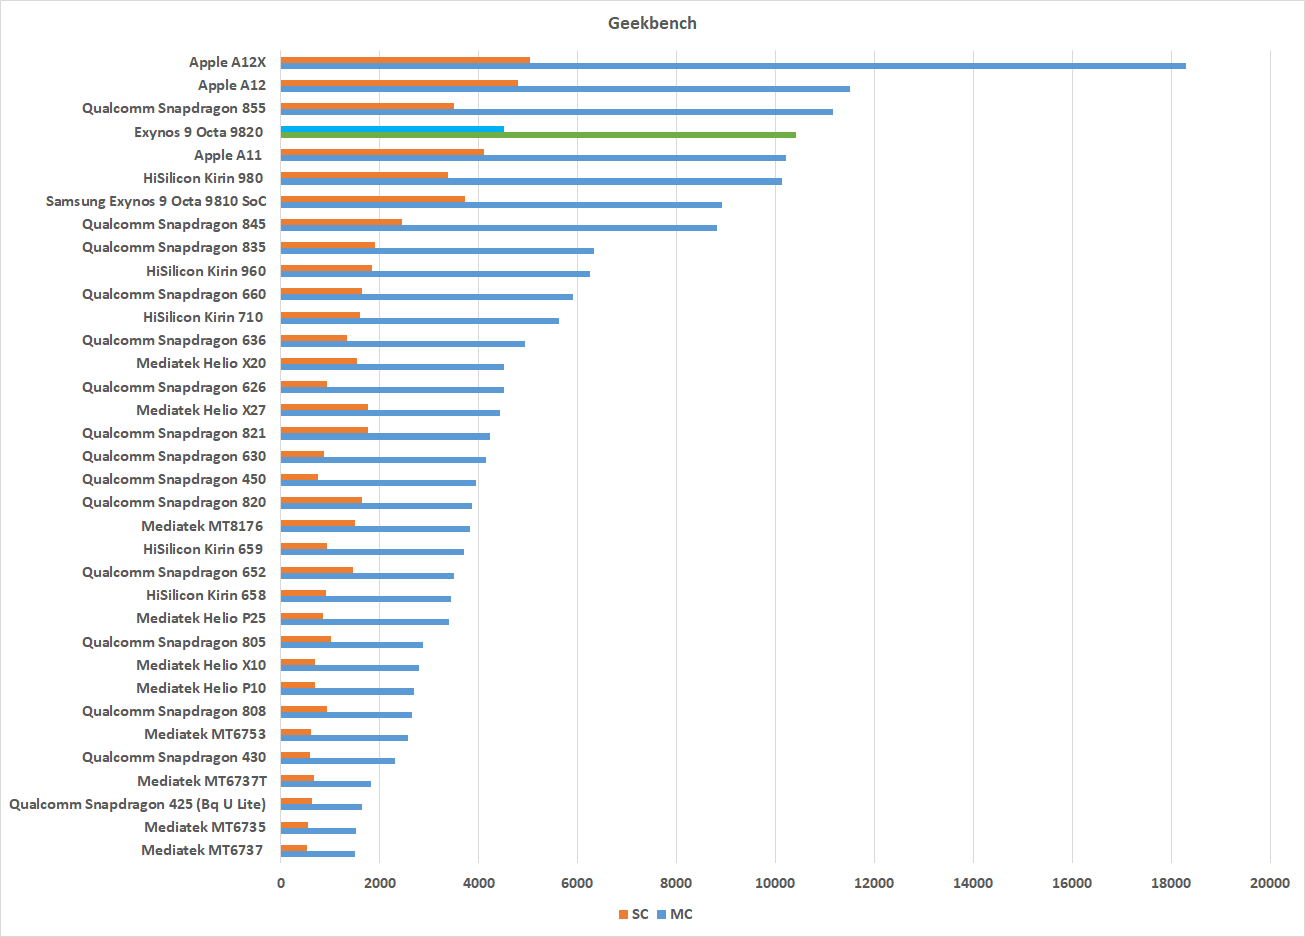Select the Qualcomm Snapdragon 636 label

pyautogui.click(x=174, y=340)
